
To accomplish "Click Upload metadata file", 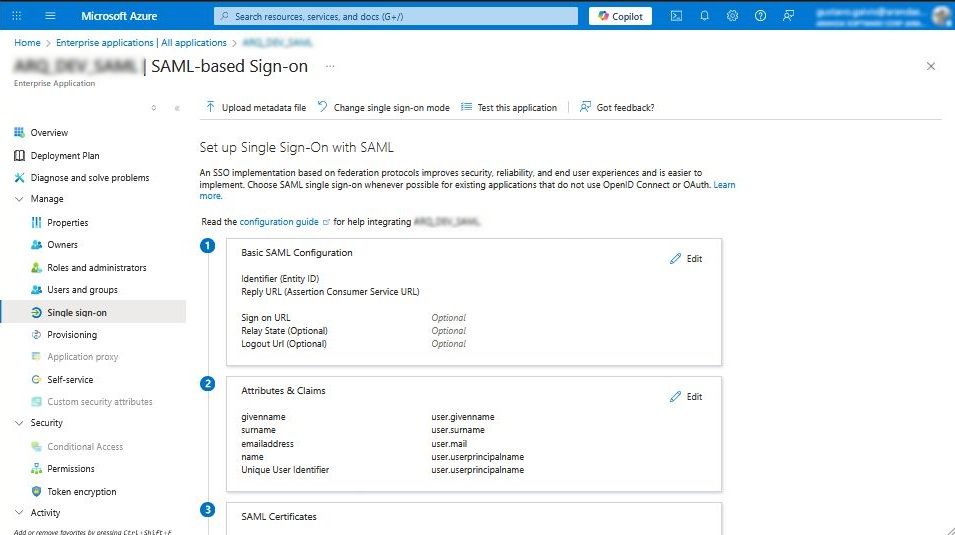I will point(256,107).
